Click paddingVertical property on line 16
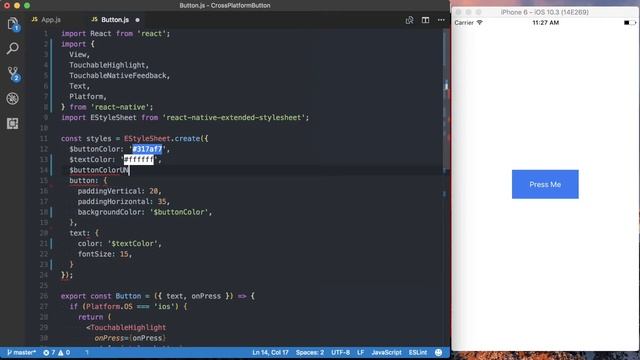 (x=109, y=191)
